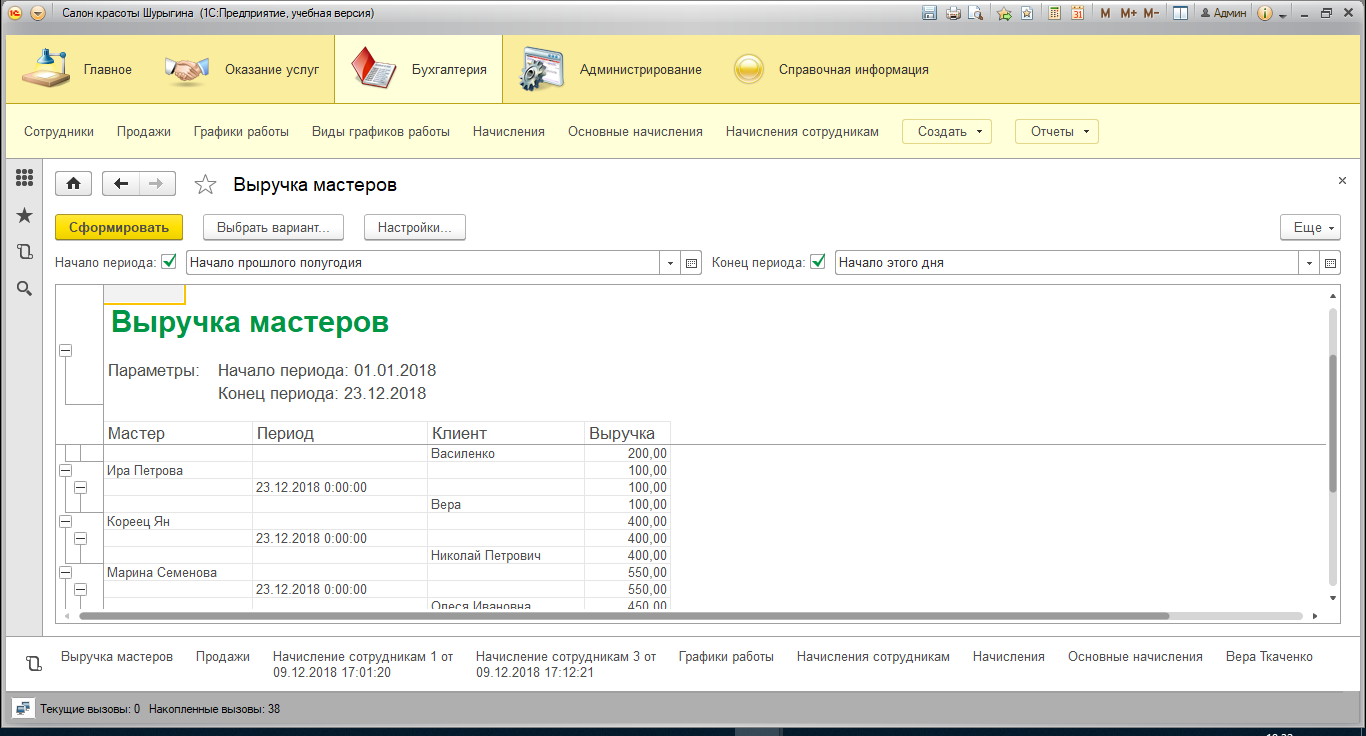Open the Конец периода dropdown arrow
The height and width of the screenshot is (736, 1366).
click(1310, 263)
